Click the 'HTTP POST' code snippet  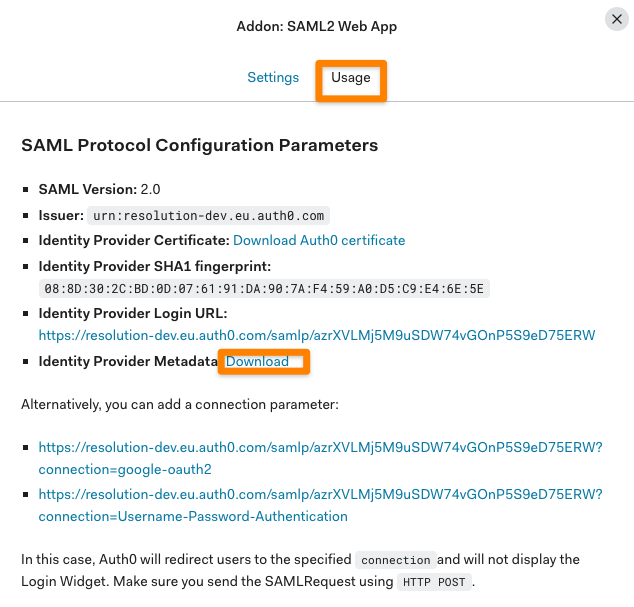434,582
